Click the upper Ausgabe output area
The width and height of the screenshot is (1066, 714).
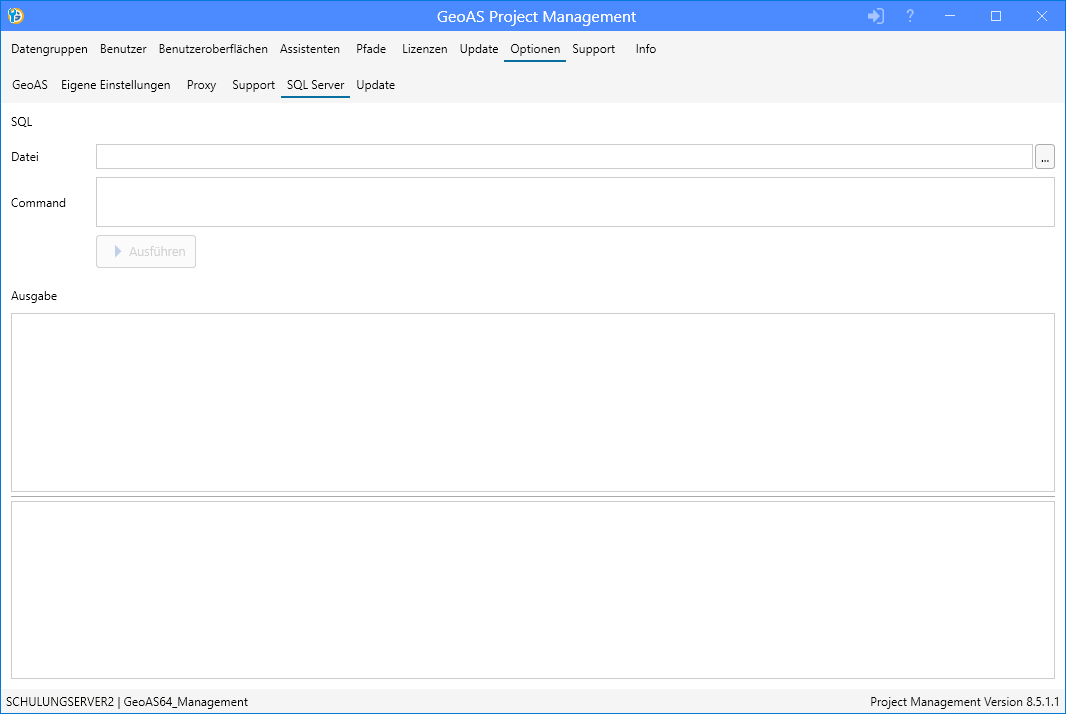pyautogui.click(x=532, y=402)
